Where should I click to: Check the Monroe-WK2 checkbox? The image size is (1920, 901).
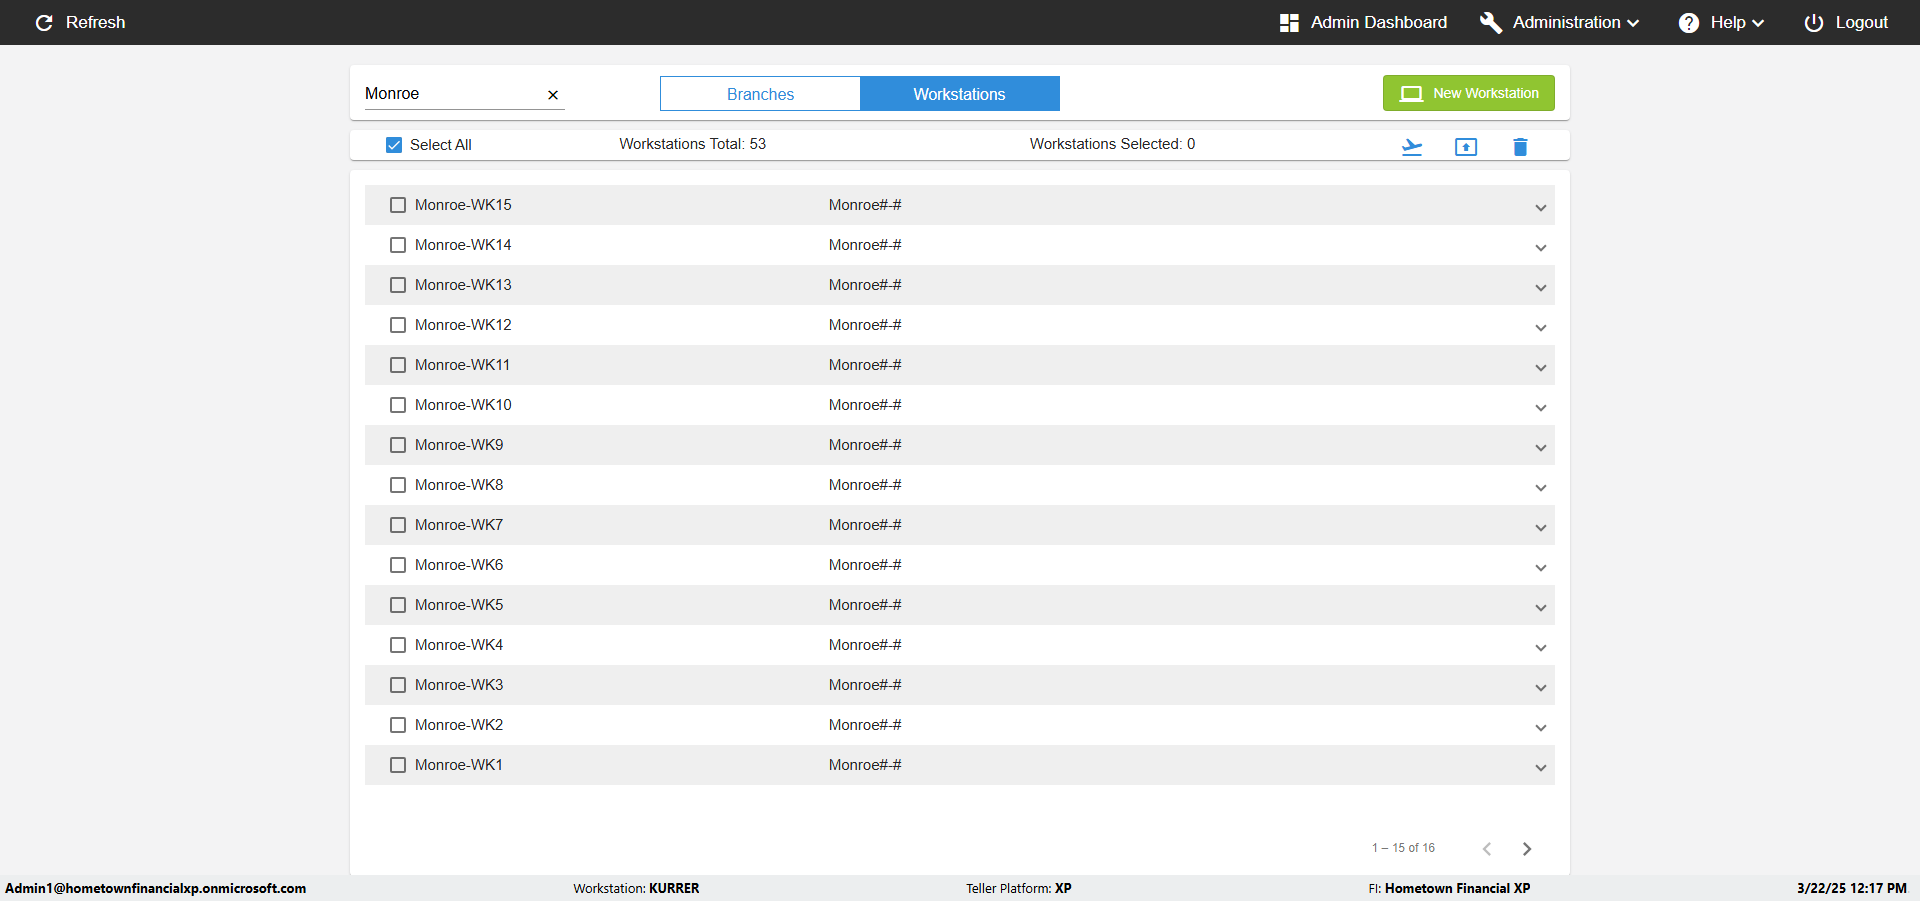[398, 725]
